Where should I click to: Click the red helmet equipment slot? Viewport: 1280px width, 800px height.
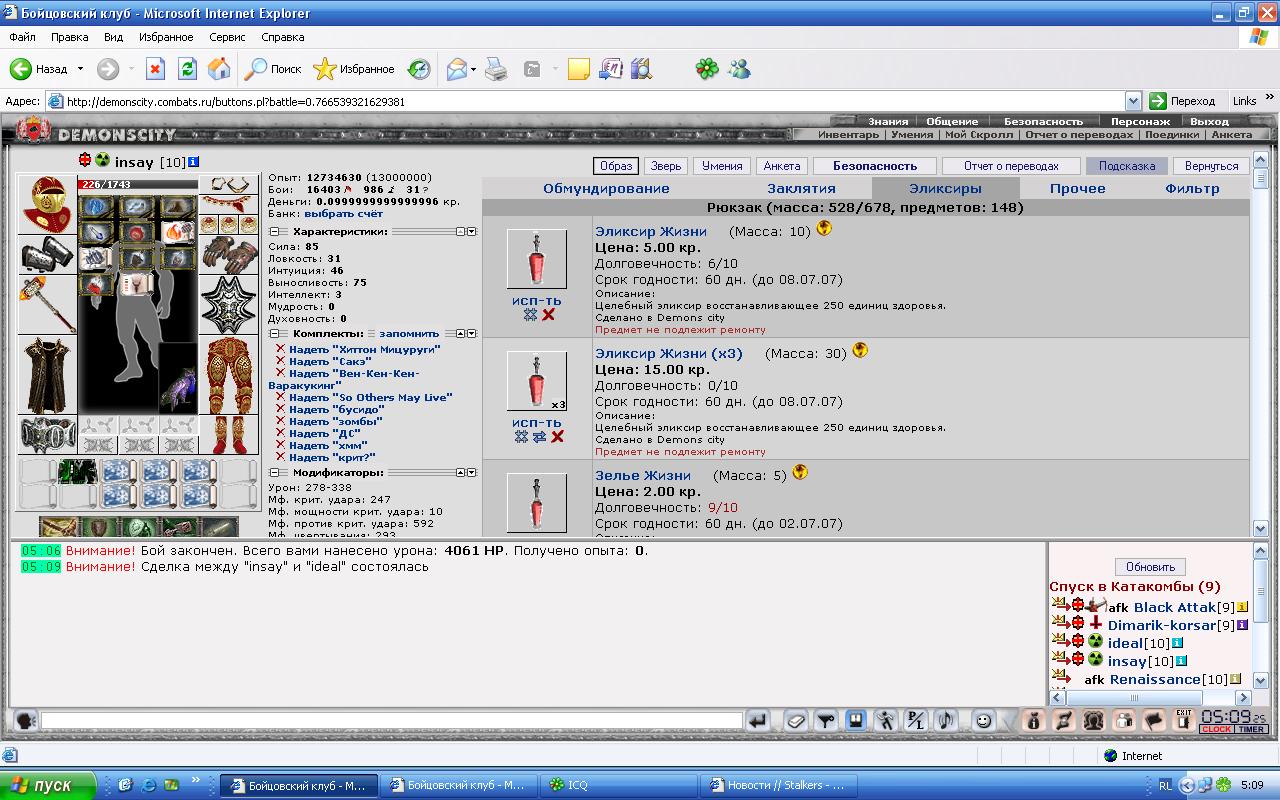pos(47,204)
